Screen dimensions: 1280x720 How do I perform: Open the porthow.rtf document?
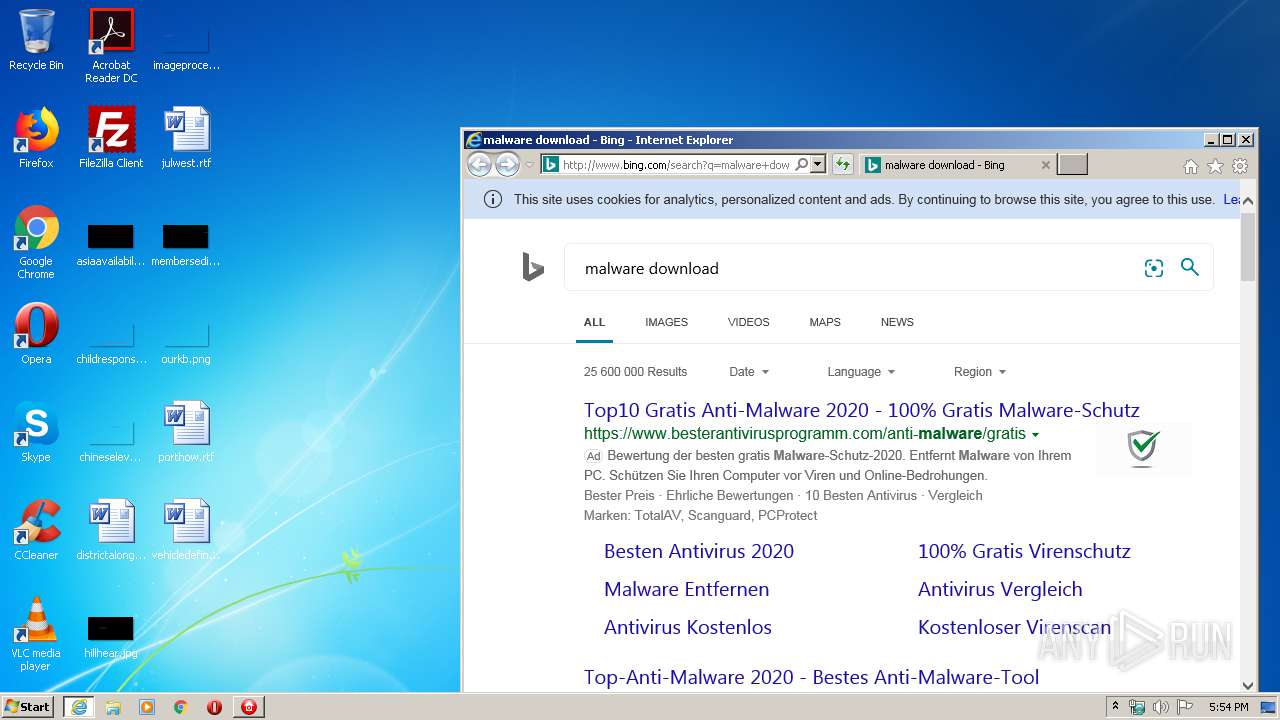[x=186, y=432]
